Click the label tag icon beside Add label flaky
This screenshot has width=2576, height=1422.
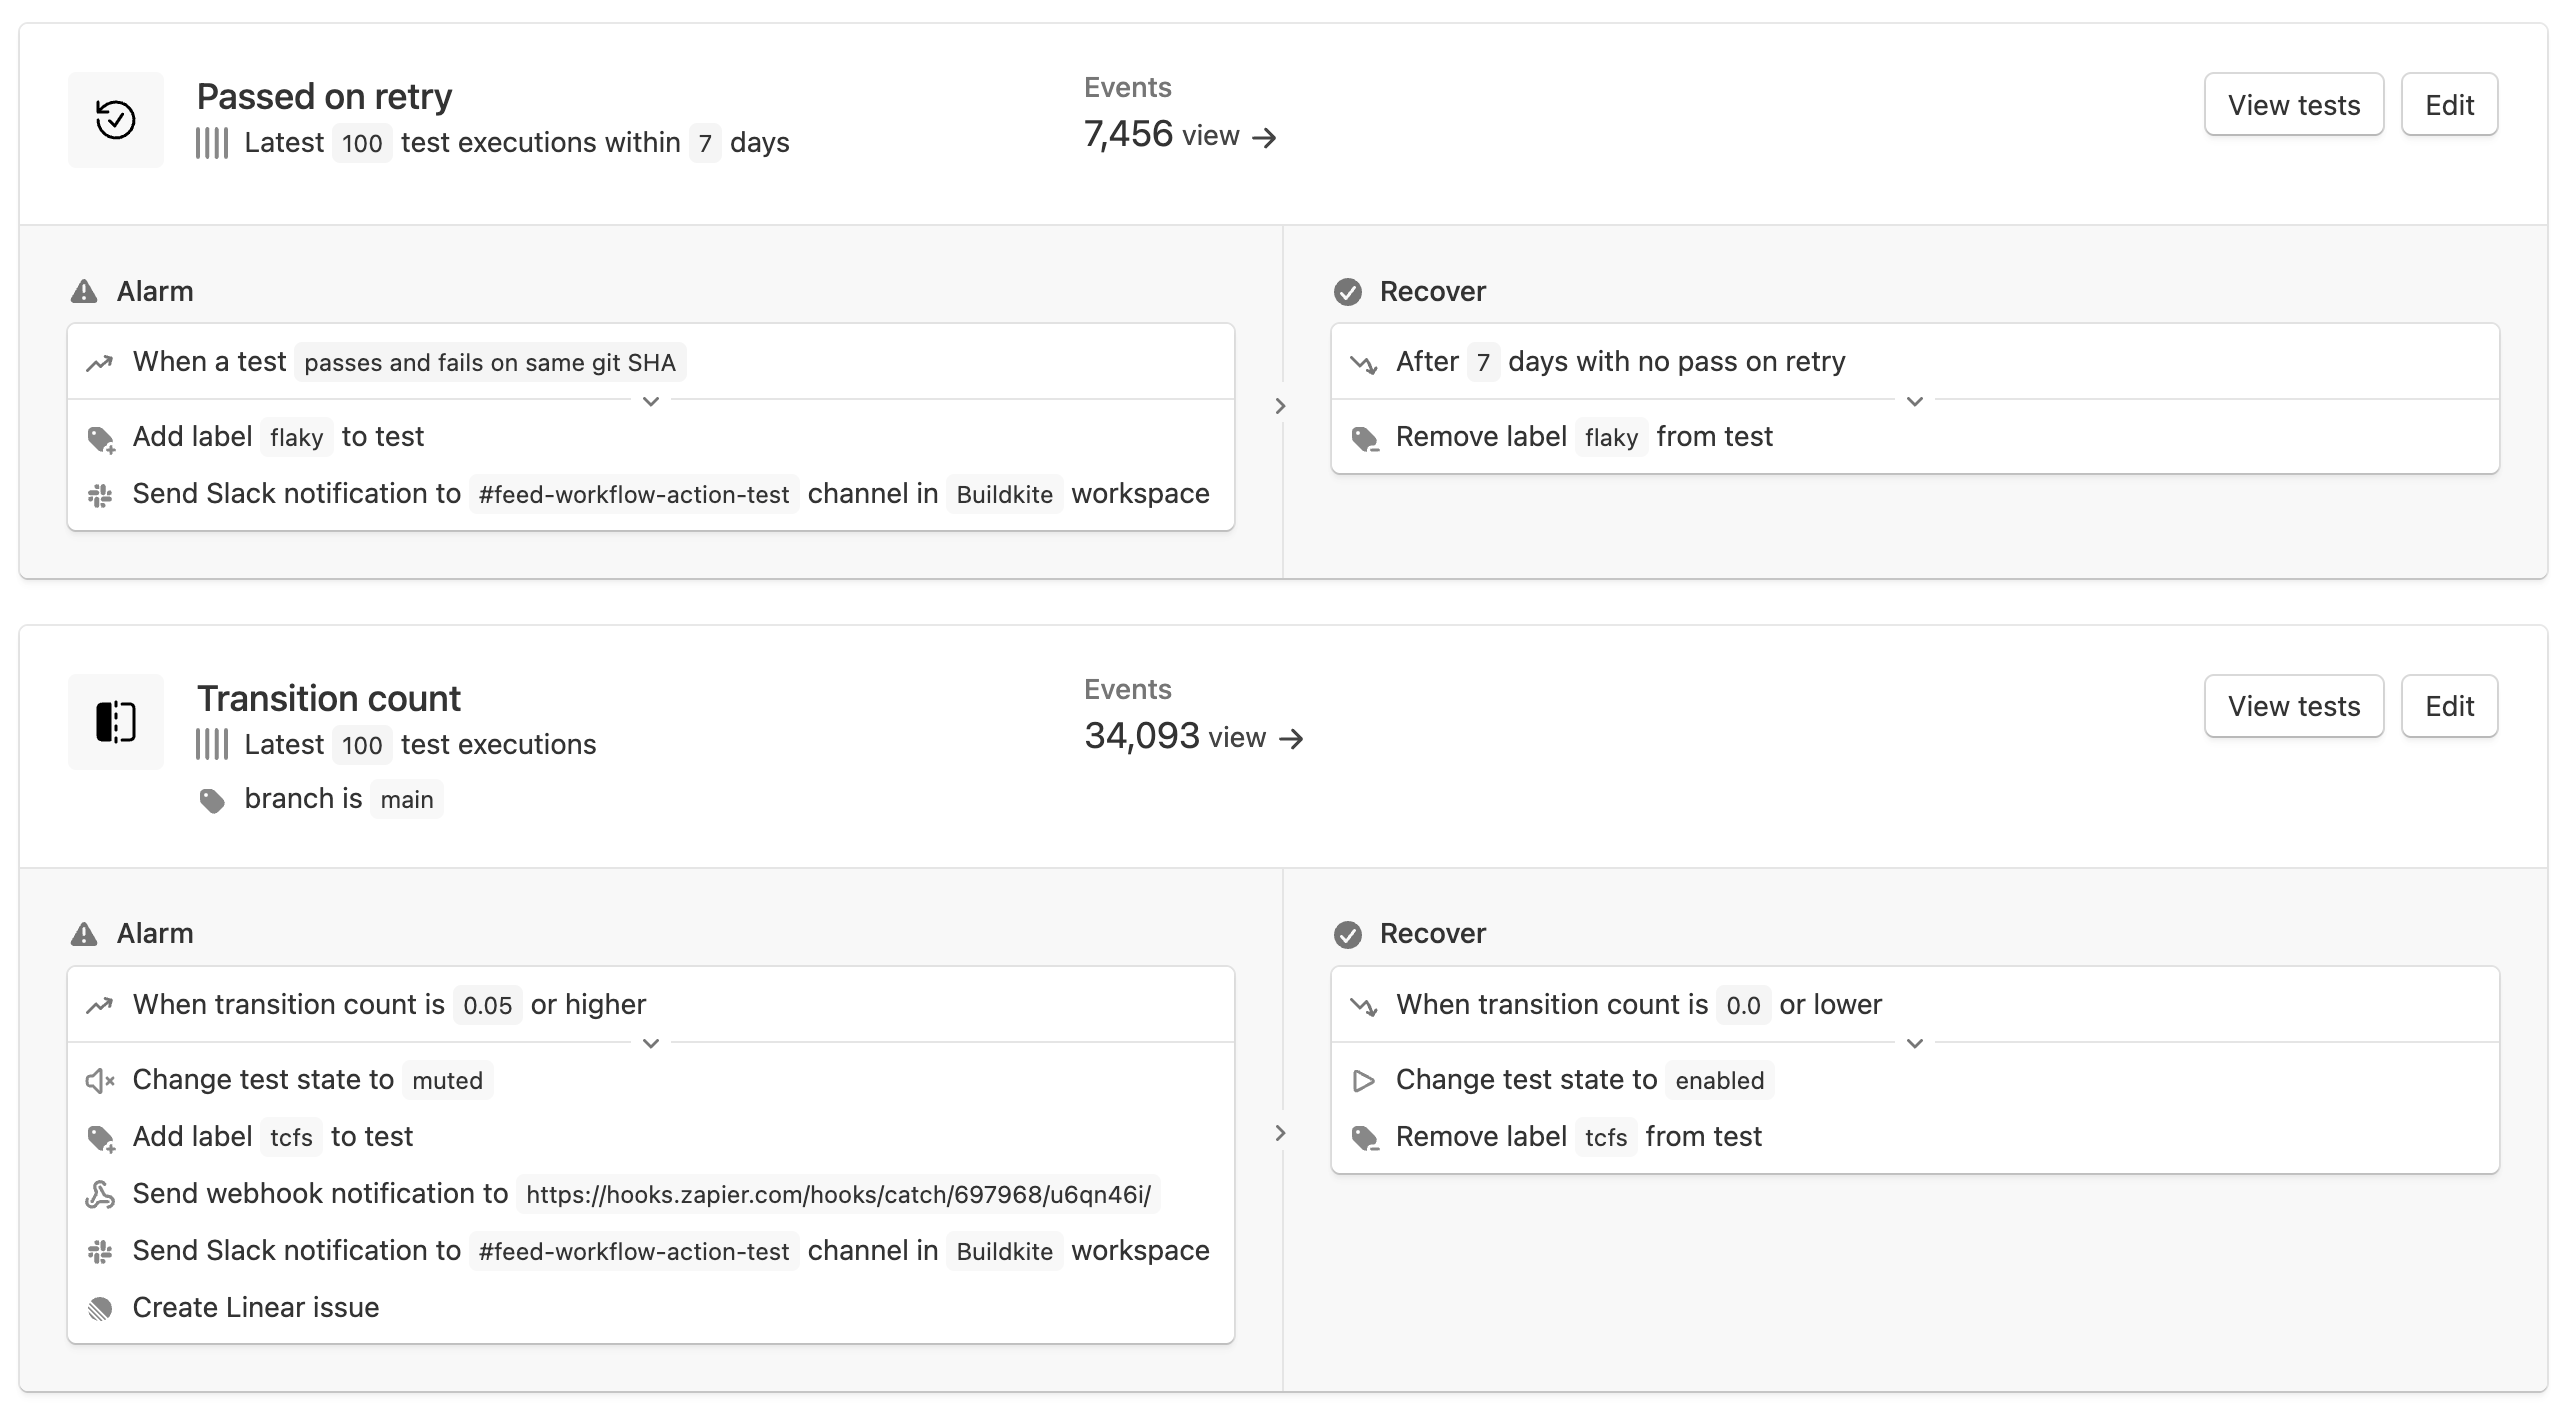[x=101, y=438]
